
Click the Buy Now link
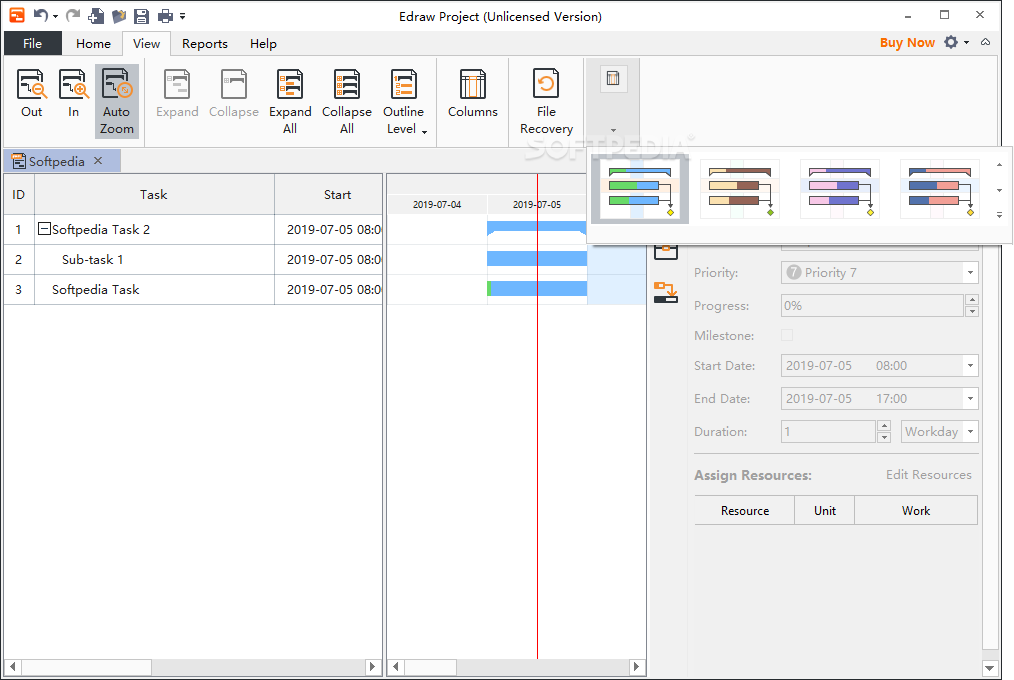[907, 43]
